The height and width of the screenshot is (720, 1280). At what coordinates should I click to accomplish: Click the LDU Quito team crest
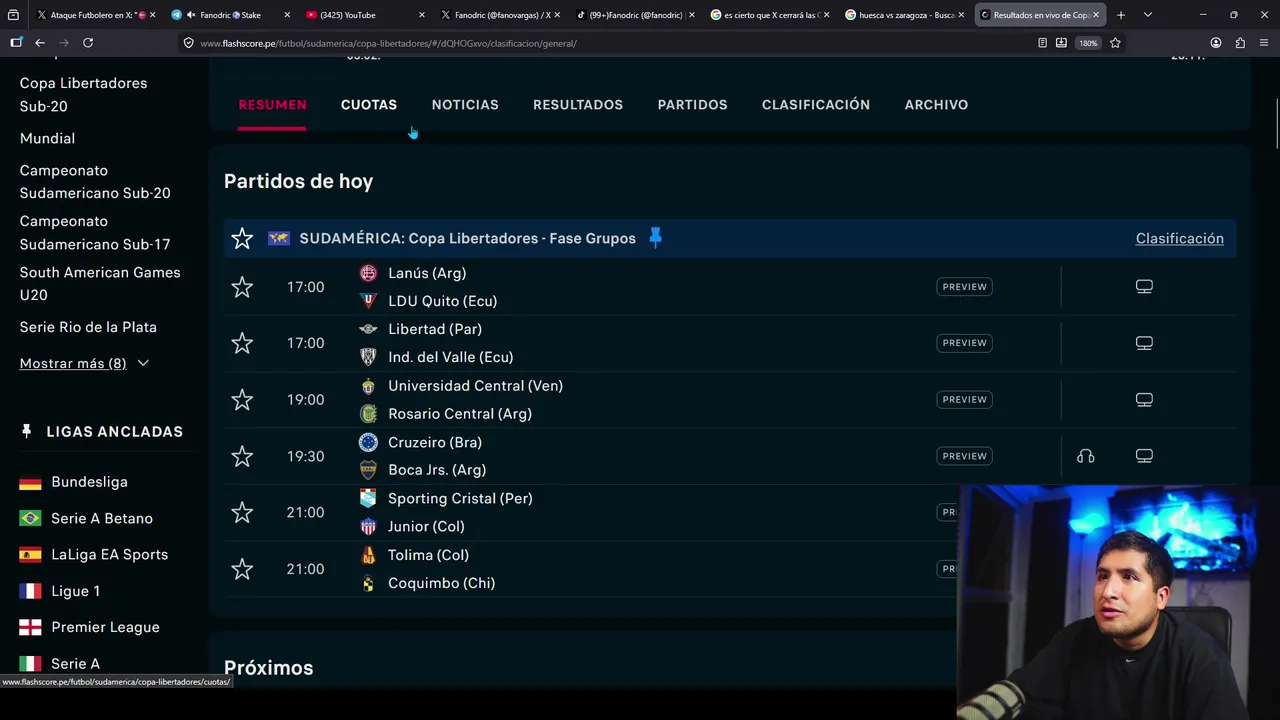tap(368, 301)
